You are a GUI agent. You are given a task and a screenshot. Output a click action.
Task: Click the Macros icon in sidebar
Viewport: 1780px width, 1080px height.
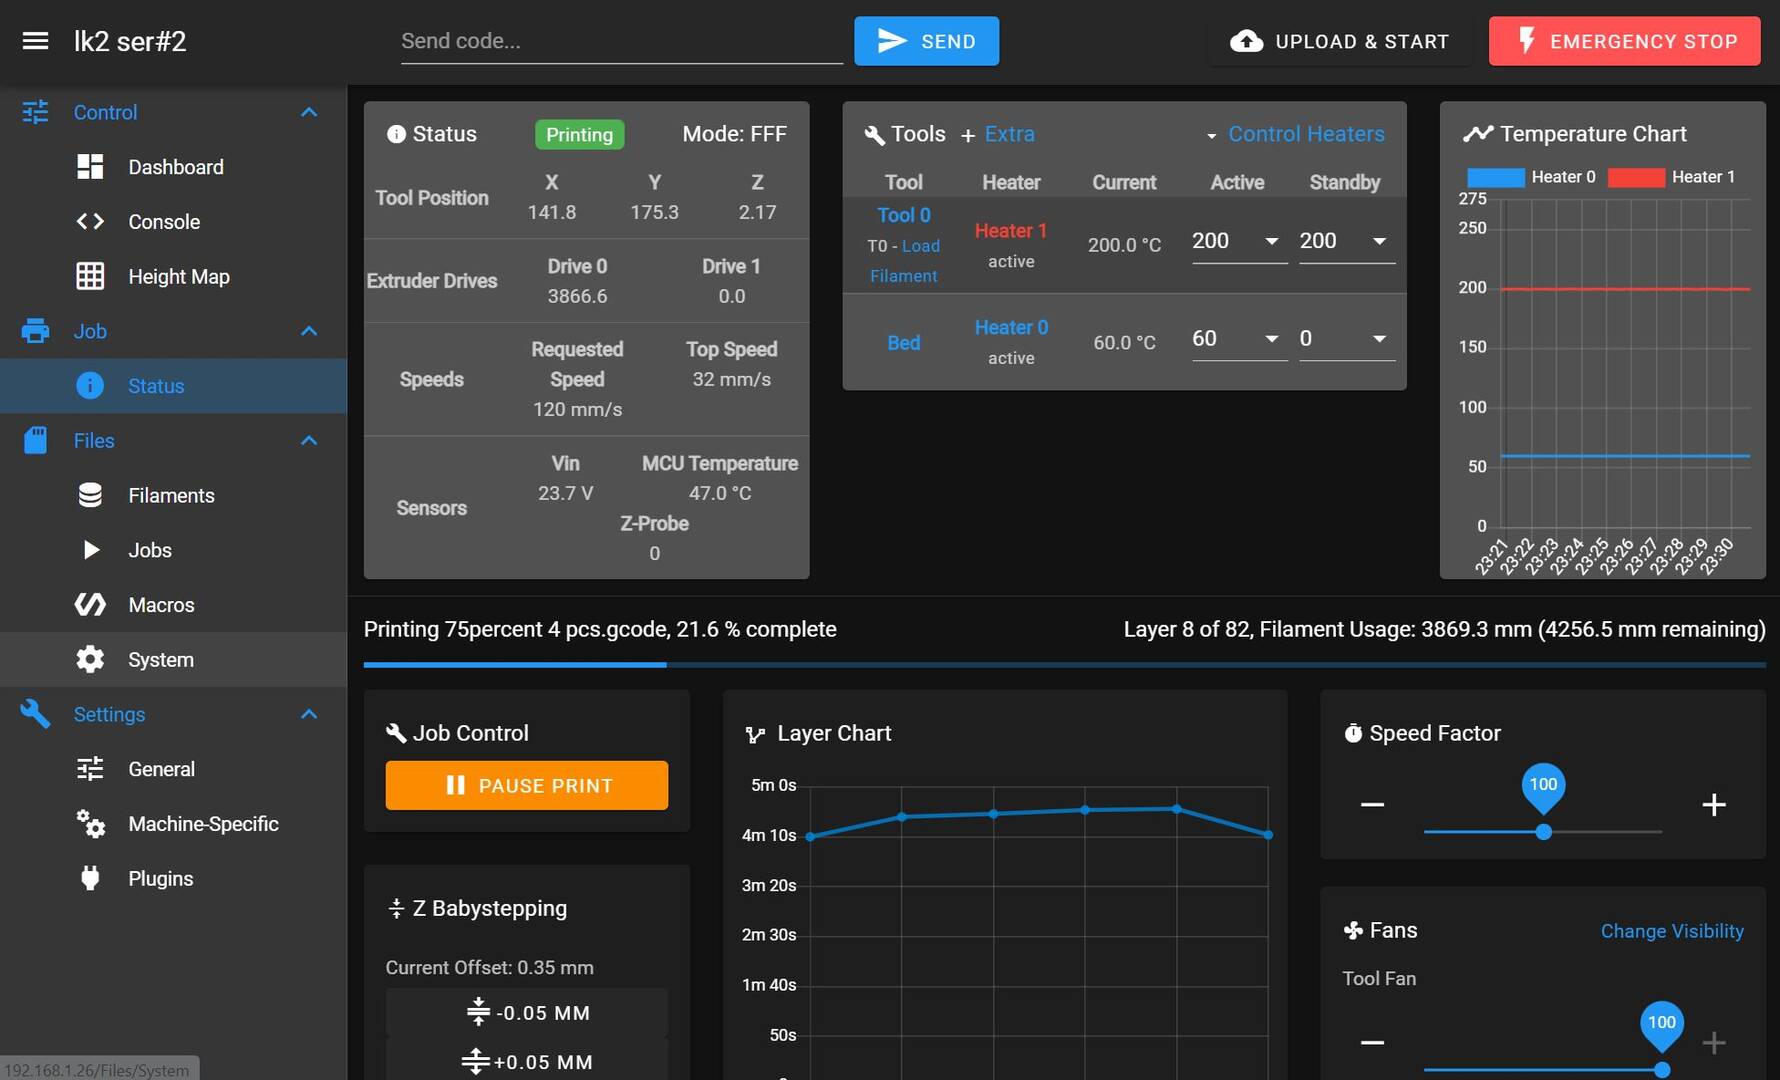90,605
